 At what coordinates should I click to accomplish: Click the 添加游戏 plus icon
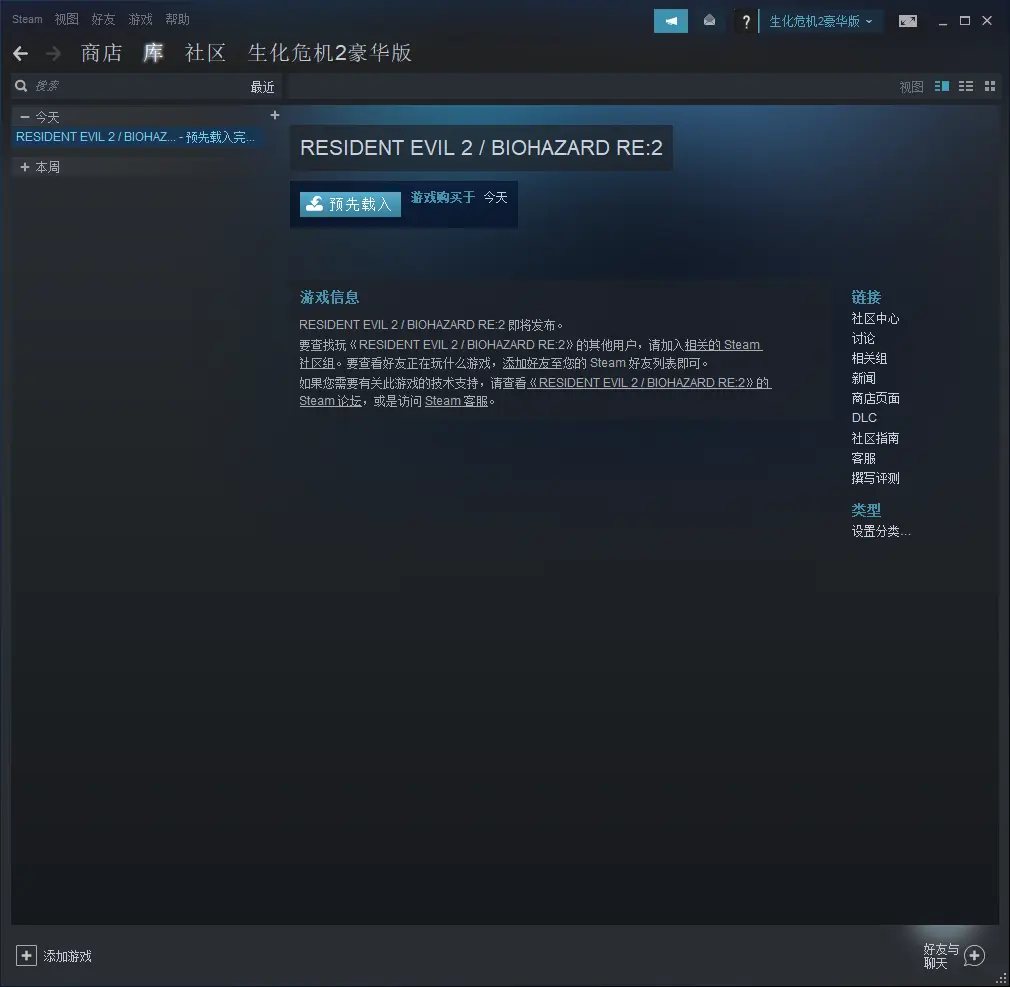[26, 955]
